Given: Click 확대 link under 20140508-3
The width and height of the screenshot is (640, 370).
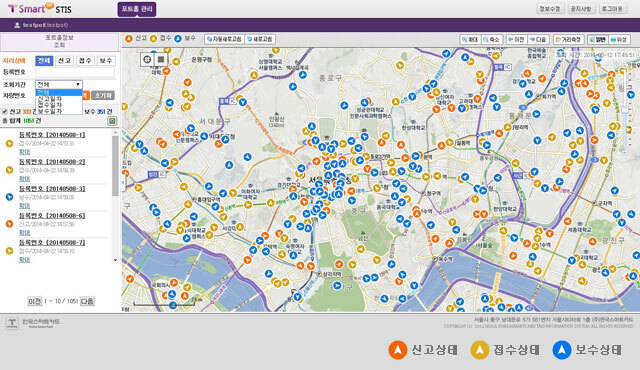Looking at the screenshot, I should (24, 206).
